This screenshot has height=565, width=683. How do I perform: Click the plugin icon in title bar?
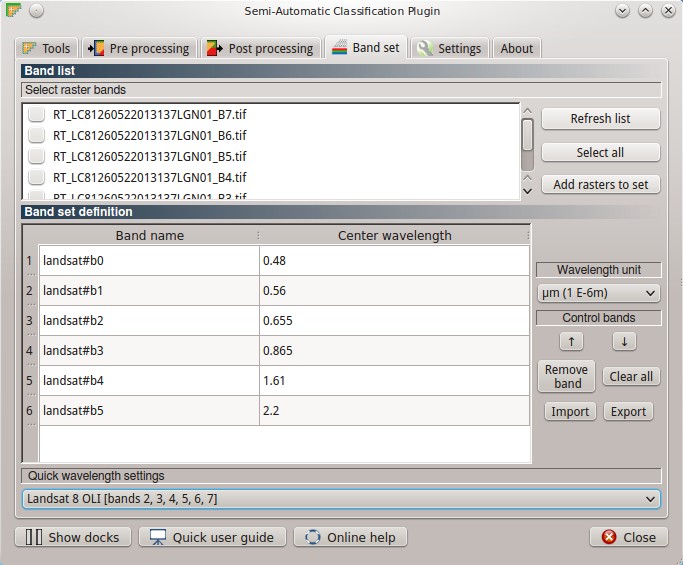[14, 10]
